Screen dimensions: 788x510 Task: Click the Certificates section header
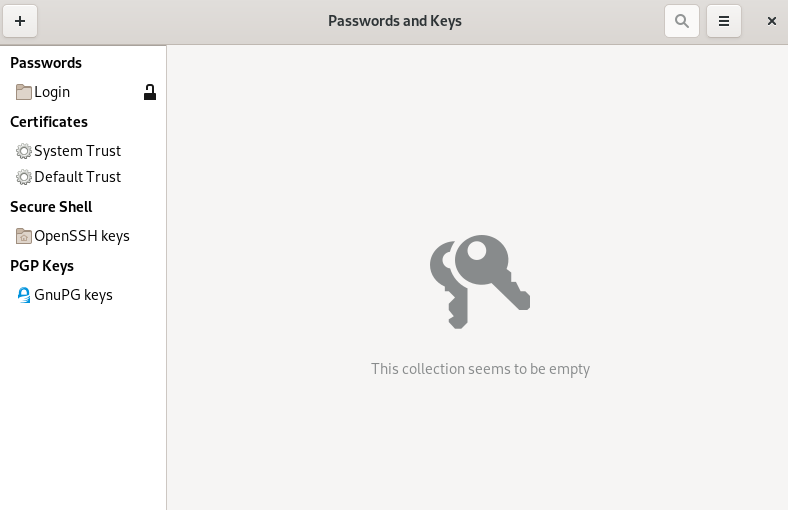(x=49, y=122)
